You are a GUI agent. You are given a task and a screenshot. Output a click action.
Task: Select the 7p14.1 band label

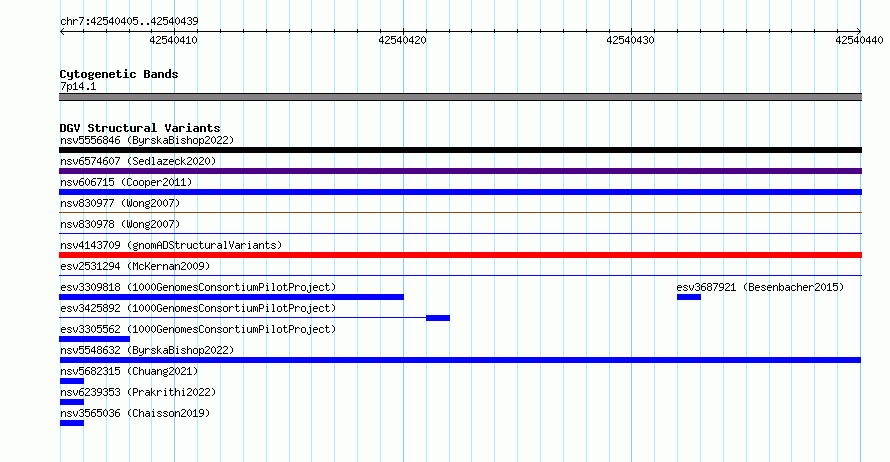pos(78,86)
